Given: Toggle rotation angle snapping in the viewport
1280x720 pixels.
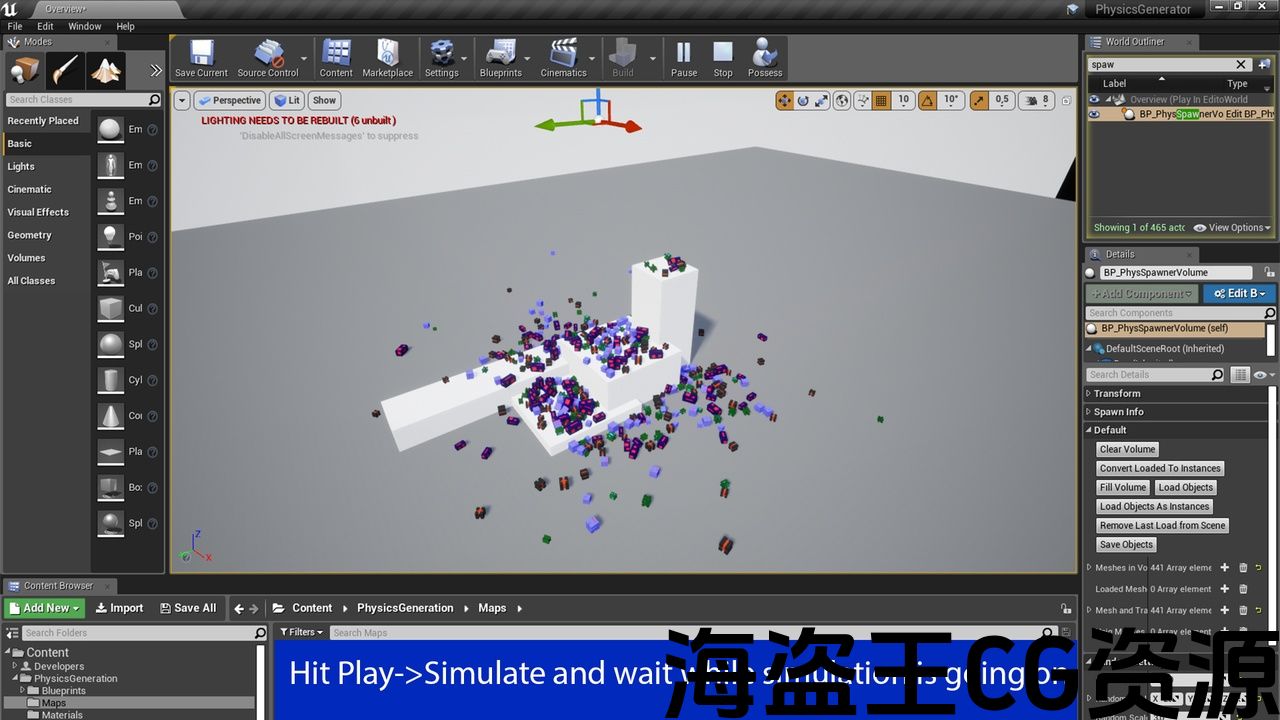Looking at the screenshot, I should (927, 100).
